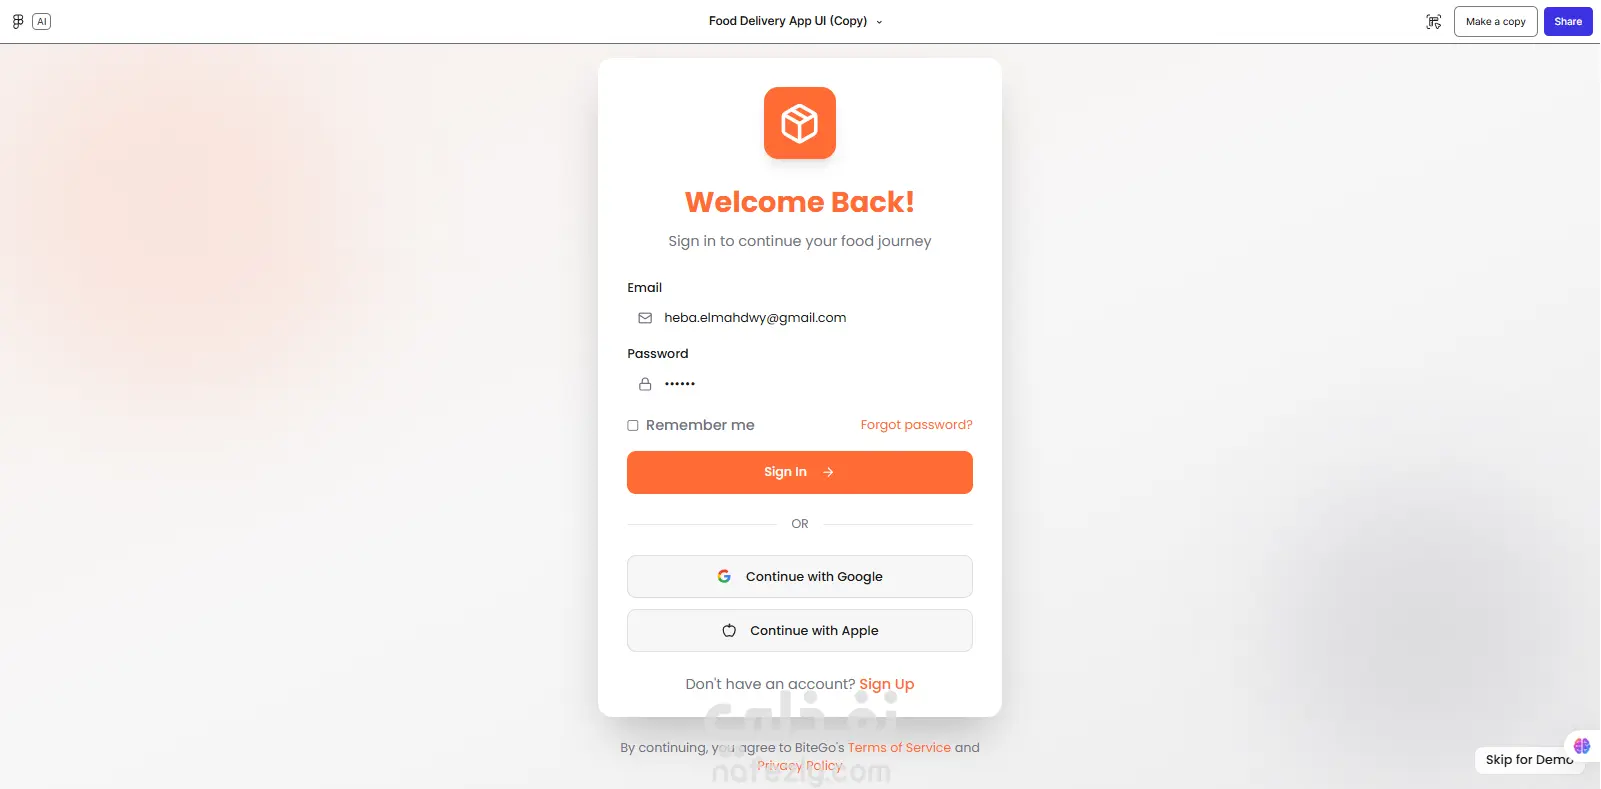Expand the file title dropdown chevron
Image resolution: width=1601 pixels, height=789 pixels.
pos(879,22)
